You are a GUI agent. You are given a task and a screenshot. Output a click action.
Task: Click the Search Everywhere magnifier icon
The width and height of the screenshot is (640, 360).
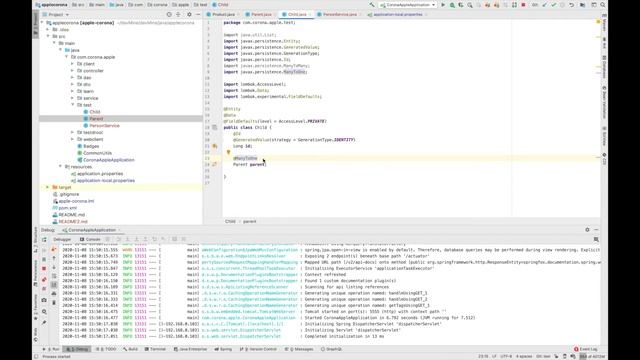[x=602, y=5]
